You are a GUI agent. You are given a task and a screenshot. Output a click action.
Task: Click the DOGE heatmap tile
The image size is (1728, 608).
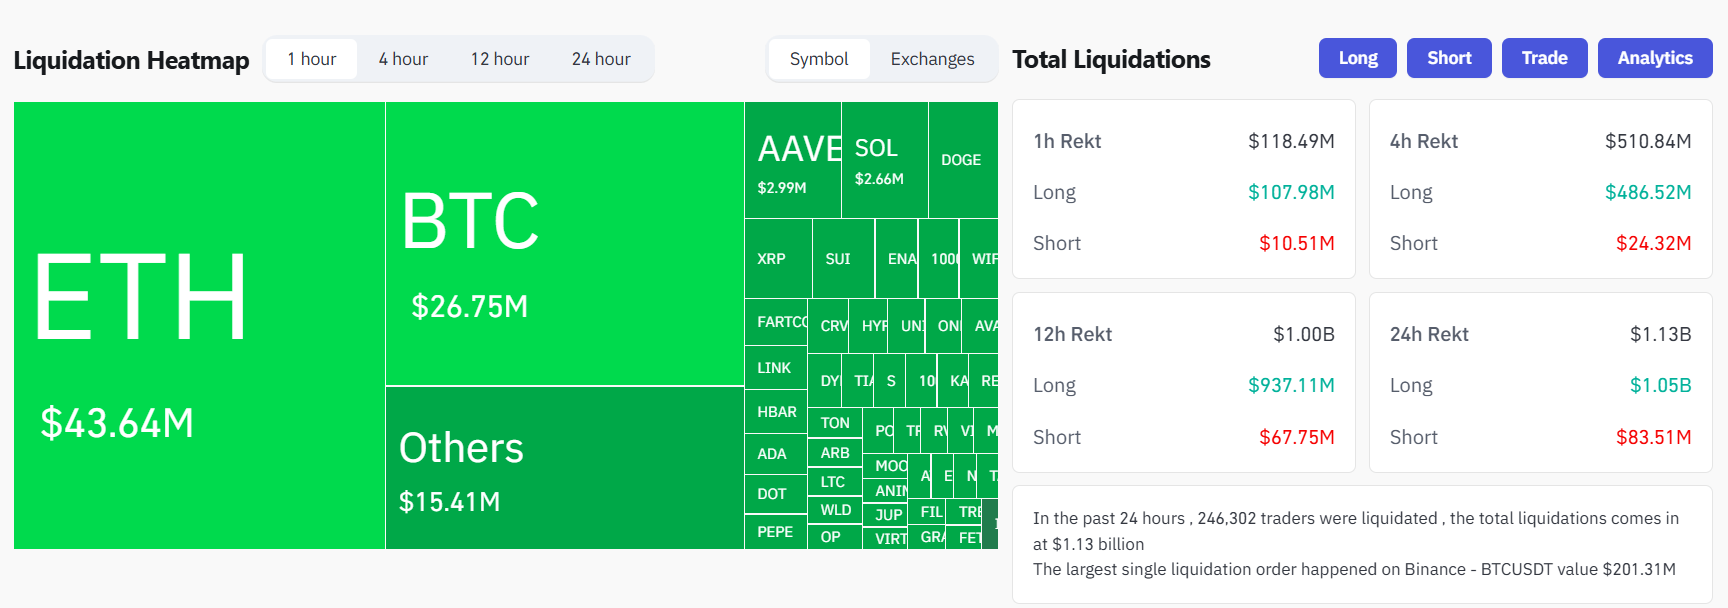tap(962, 160)
